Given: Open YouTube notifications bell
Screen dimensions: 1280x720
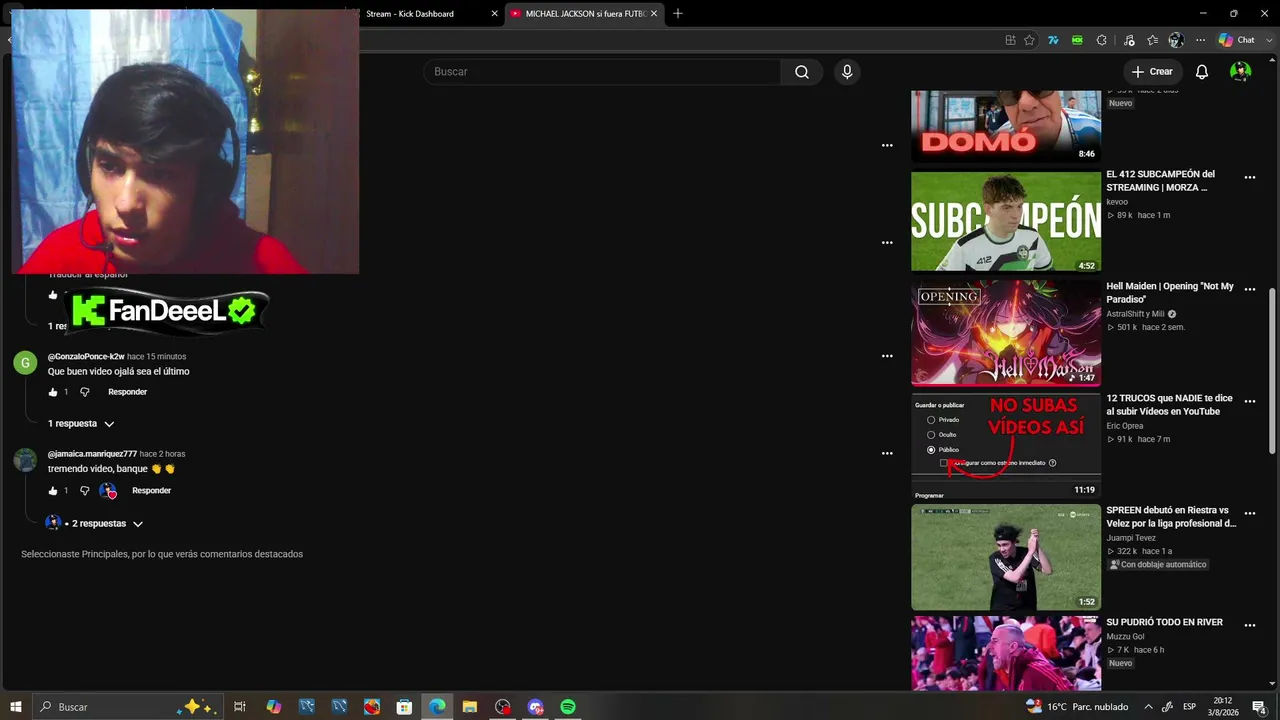Looking at the screenshot, I should pyautogui.click(x=1202, y=72).
